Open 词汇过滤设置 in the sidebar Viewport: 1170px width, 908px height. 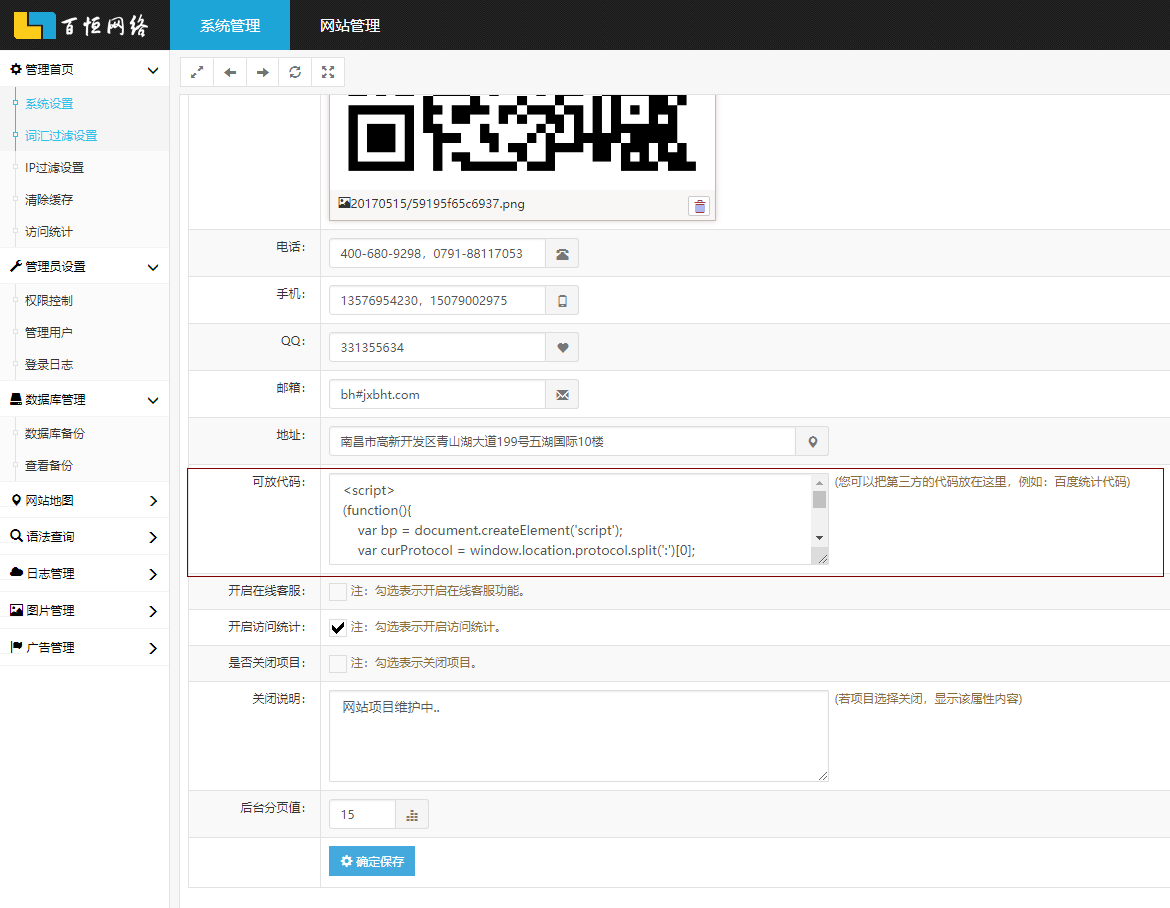pos(61,136)
